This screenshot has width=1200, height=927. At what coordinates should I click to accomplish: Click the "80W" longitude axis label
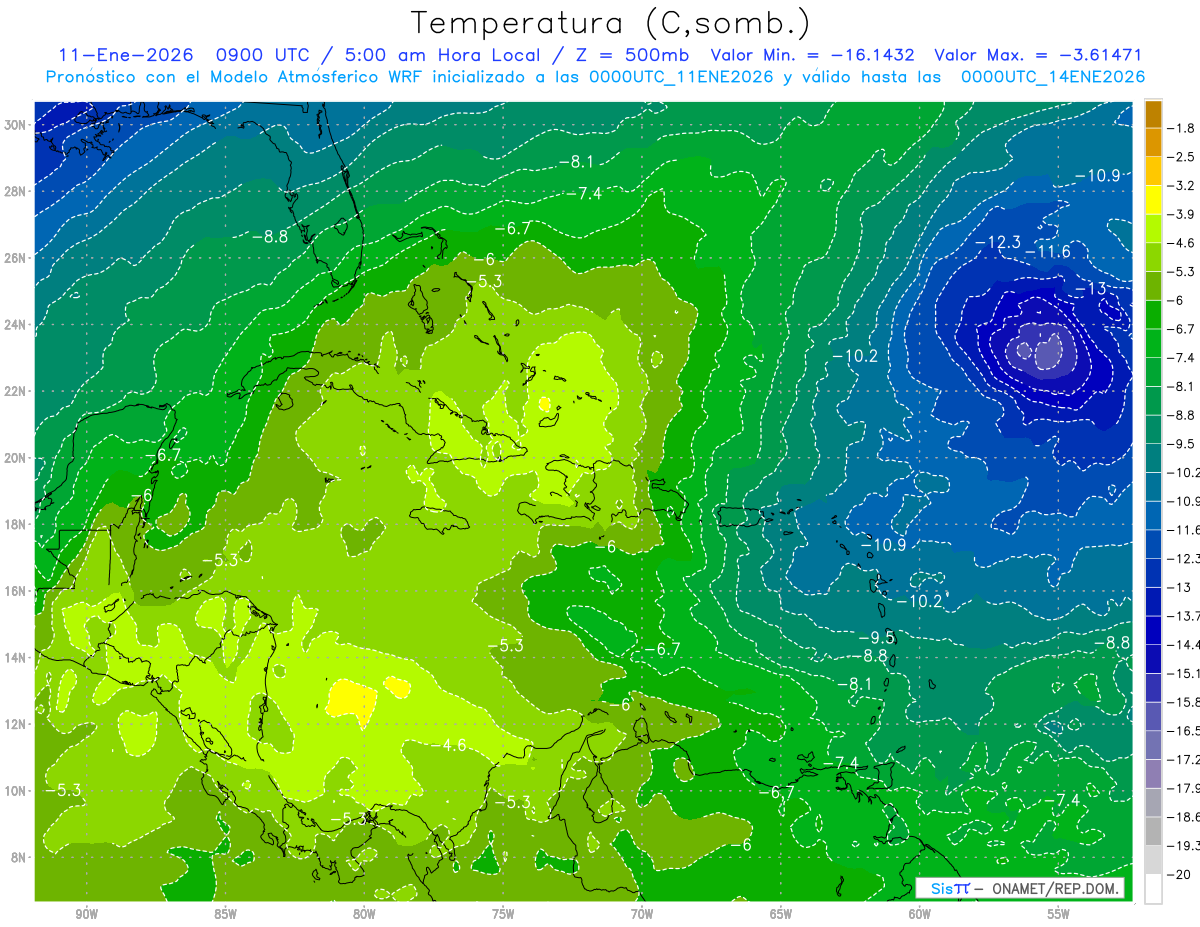point(364,914)
